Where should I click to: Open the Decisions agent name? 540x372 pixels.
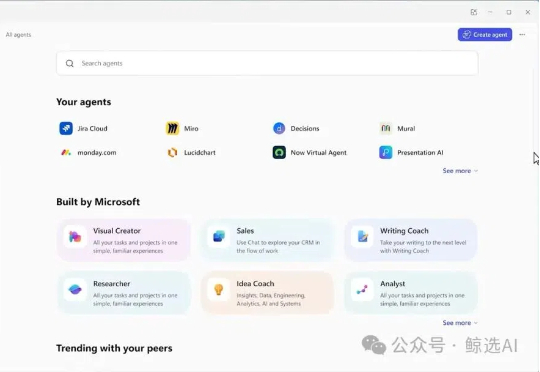click(x=305, y=128)
